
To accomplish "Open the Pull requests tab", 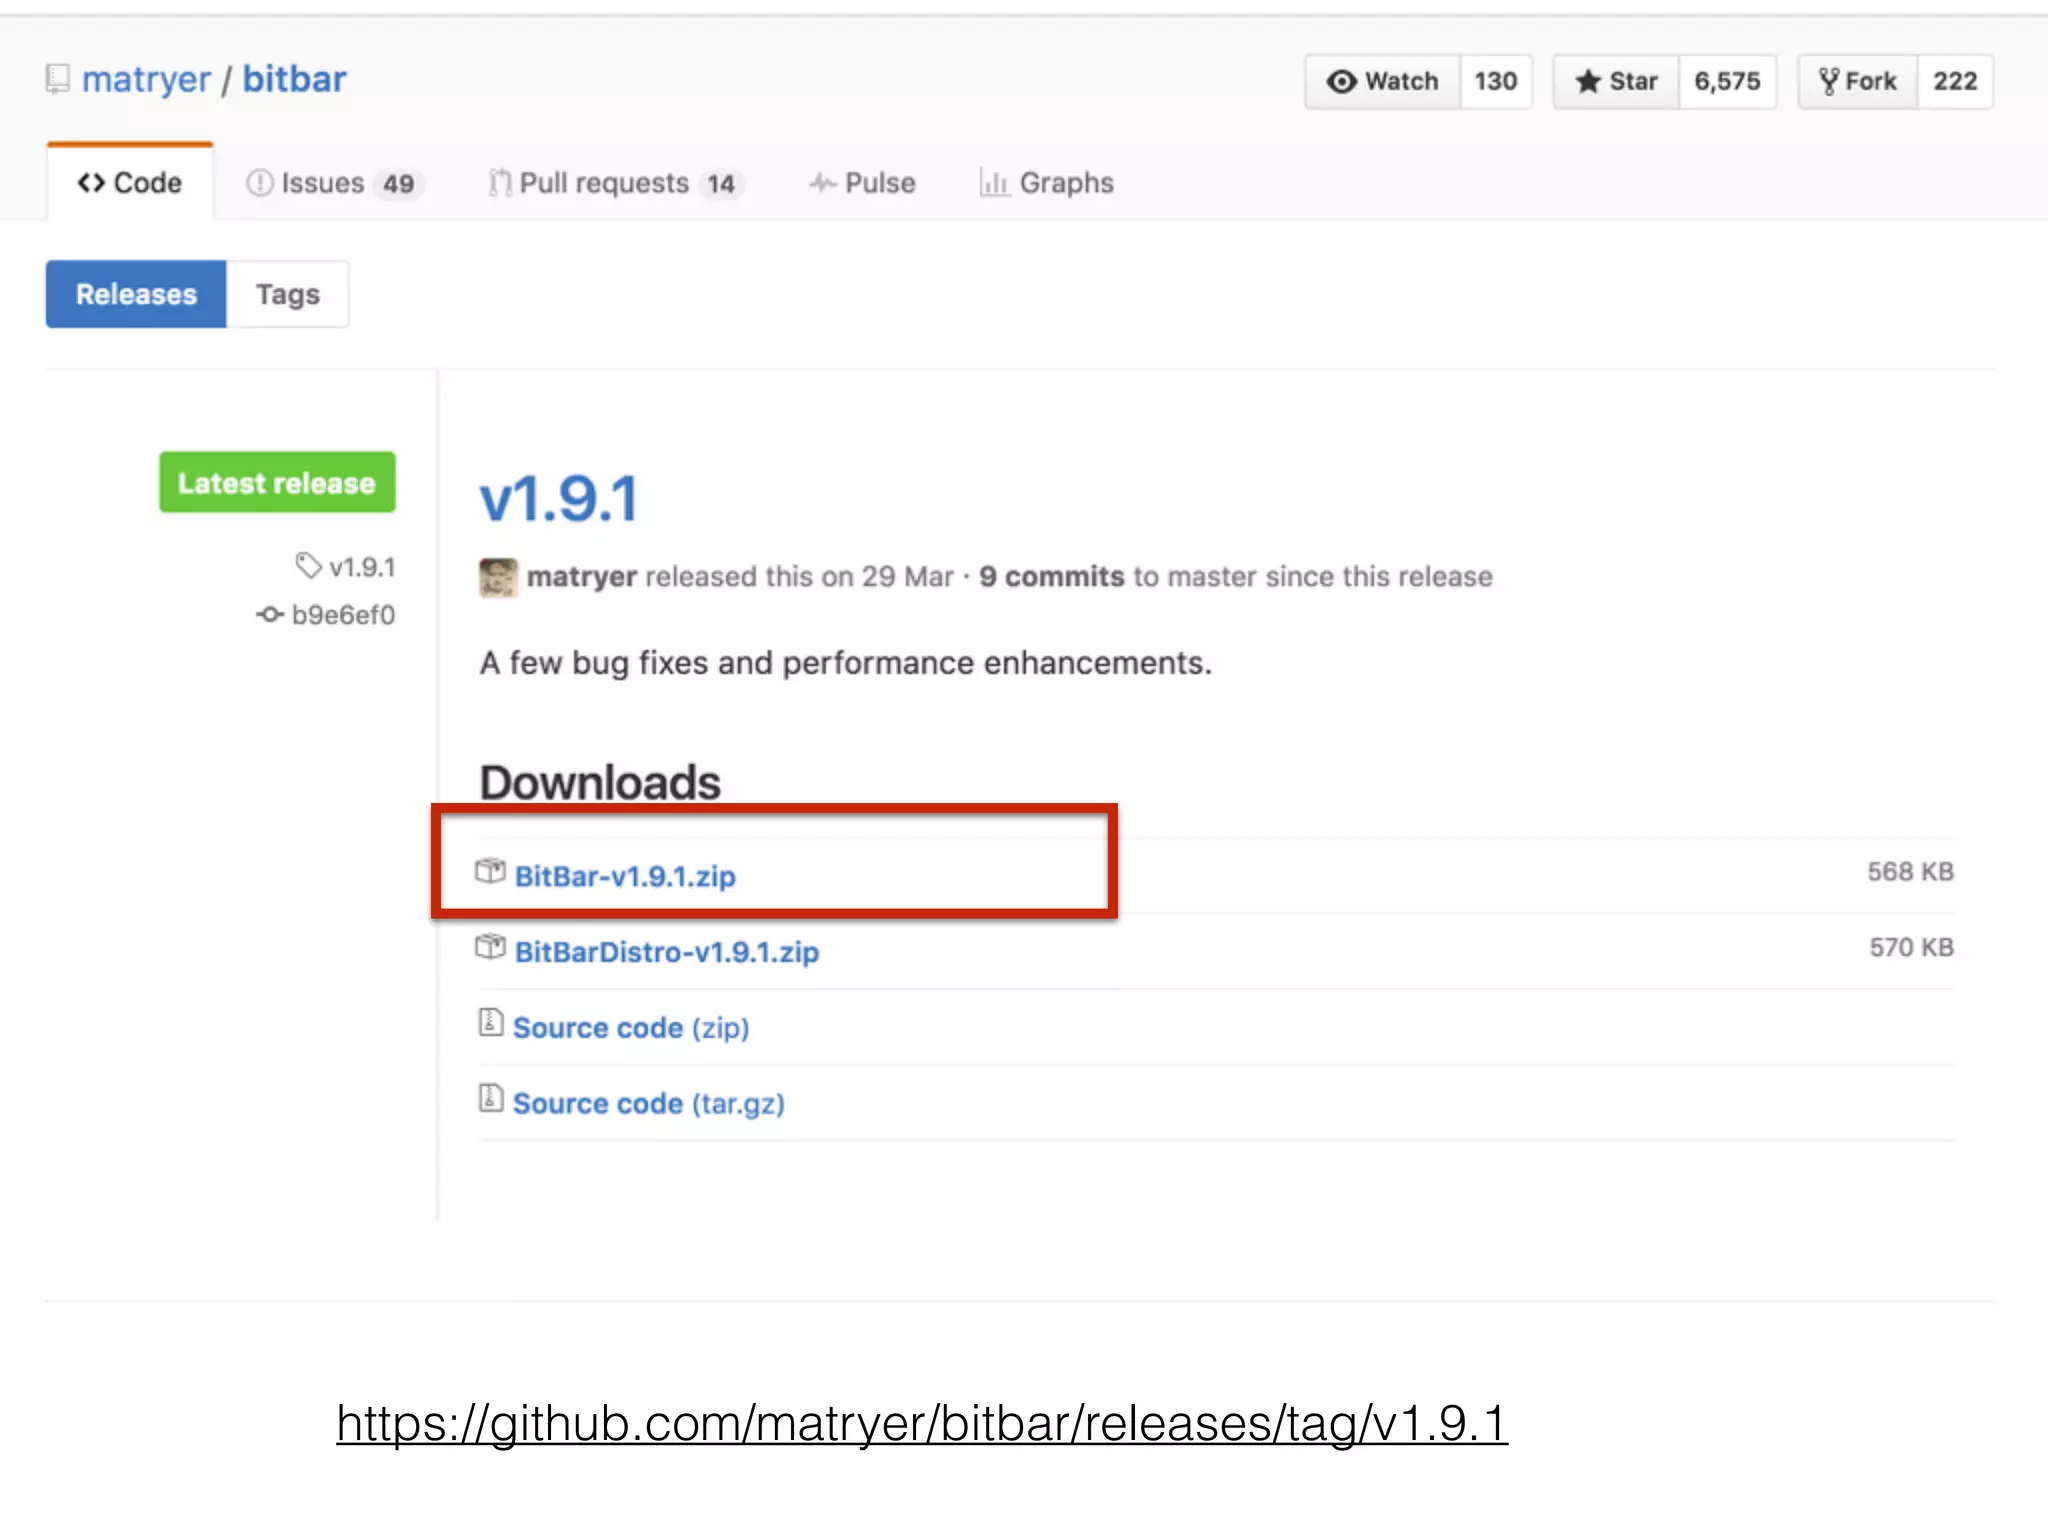I will (x=616, y=183).
